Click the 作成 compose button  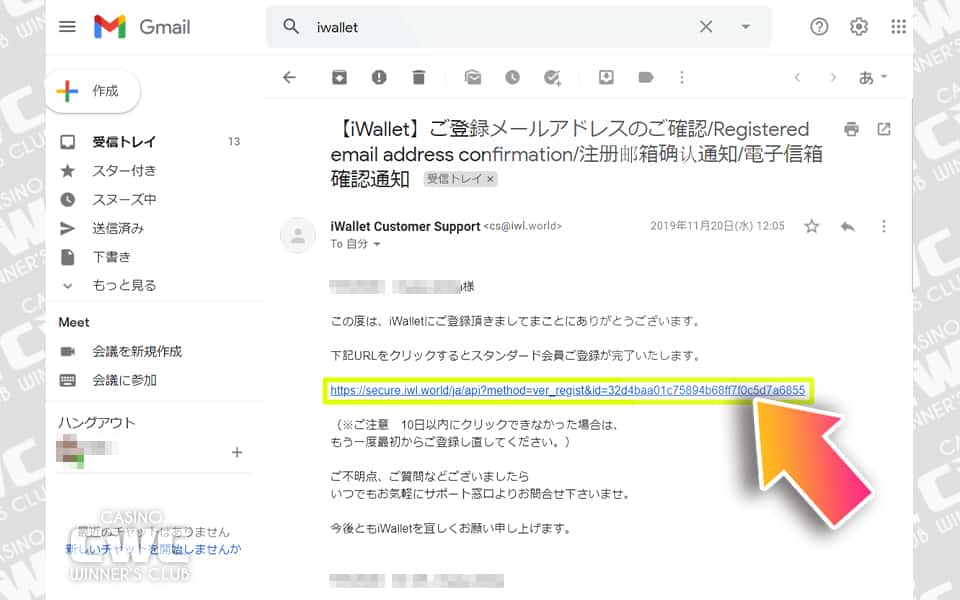(93, 91)
